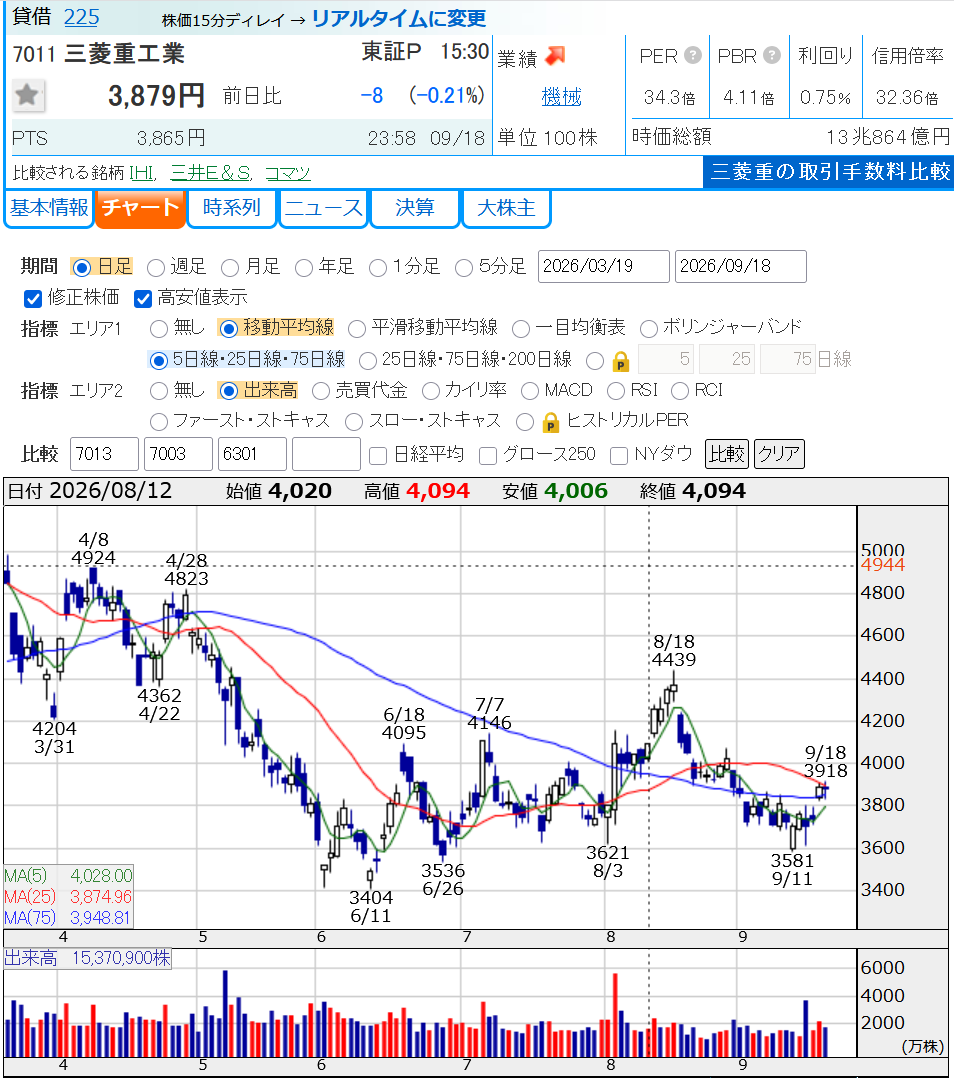Open the チャート tab

pos(140,208)
